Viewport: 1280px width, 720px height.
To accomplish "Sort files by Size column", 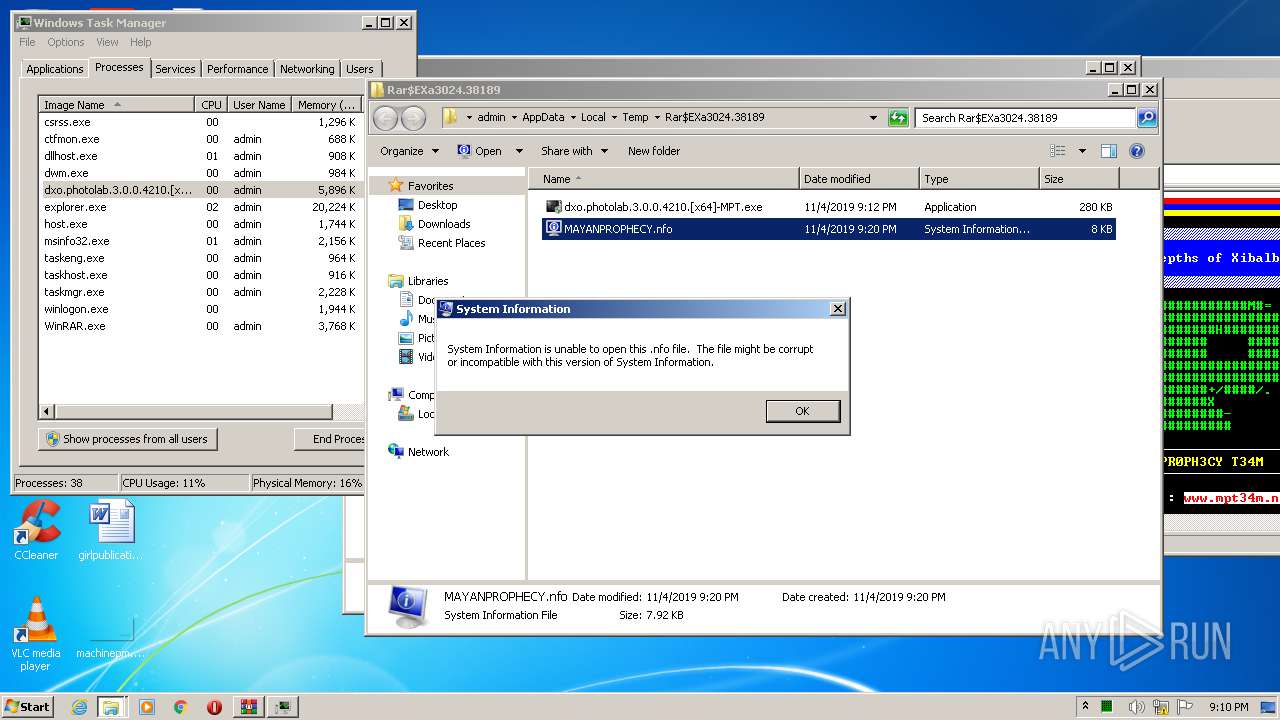I will (x=1079, y=179).
